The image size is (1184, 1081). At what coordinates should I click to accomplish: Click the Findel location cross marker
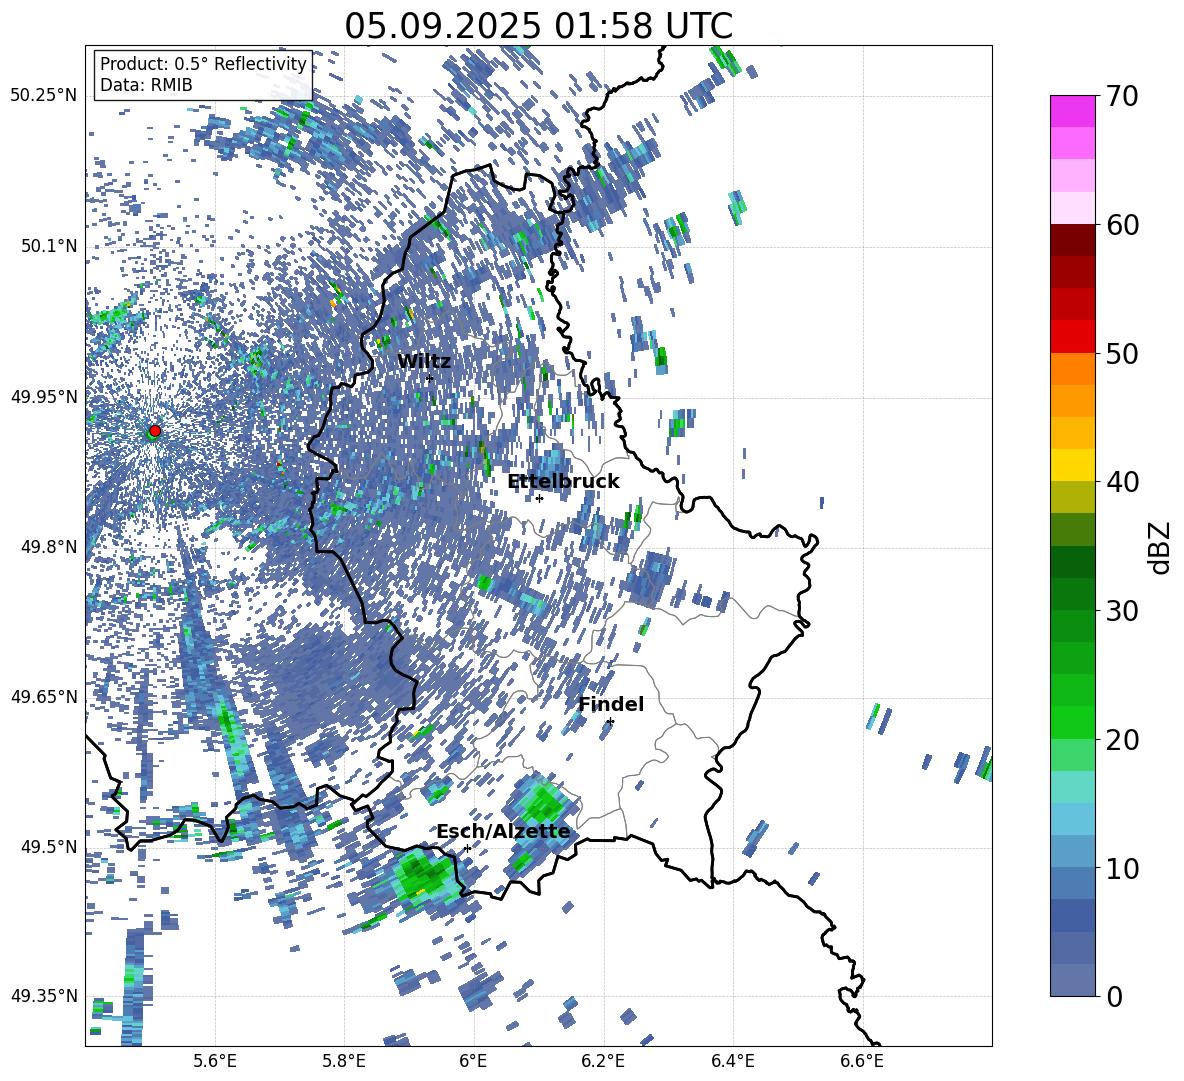pos(610,722)
